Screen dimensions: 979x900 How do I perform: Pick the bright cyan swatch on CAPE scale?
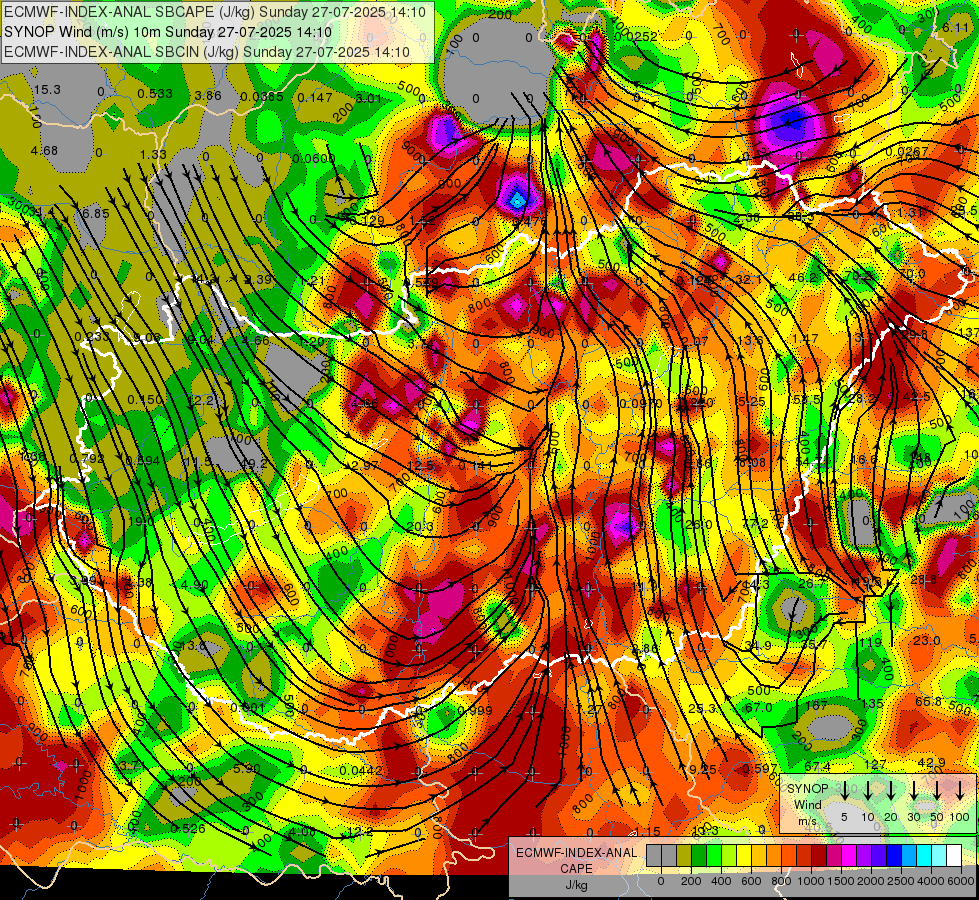click(x=923, y=856)
